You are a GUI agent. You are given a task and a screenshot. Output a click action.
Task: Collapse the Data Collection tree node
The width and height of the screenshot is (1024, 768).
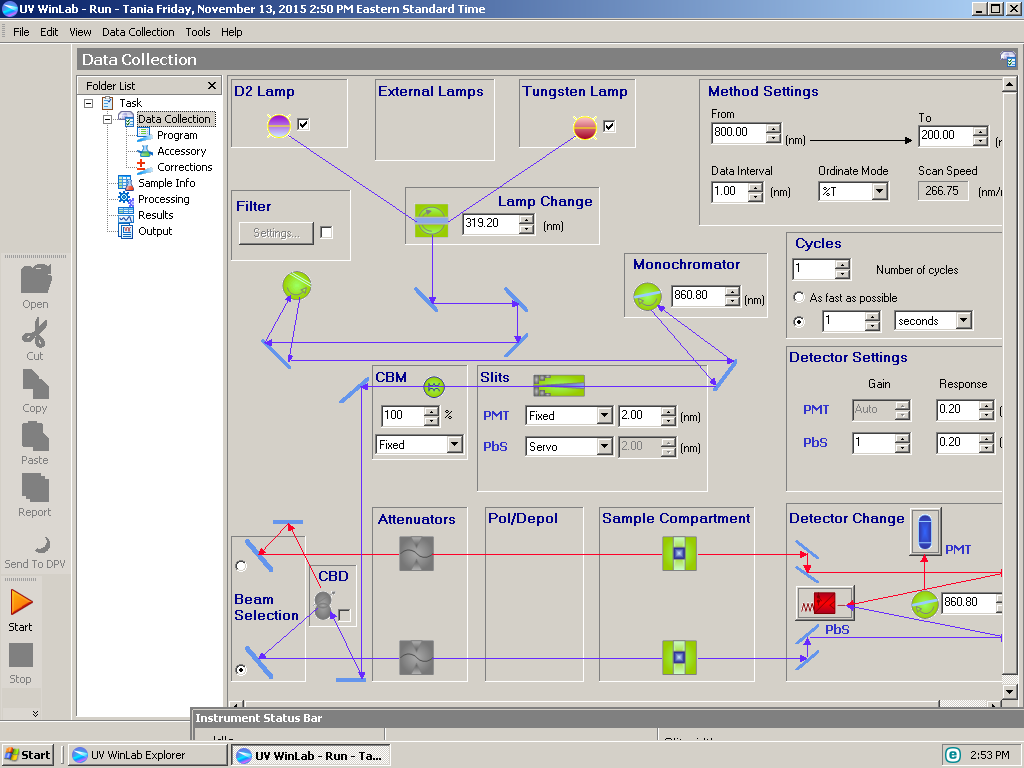108,120
